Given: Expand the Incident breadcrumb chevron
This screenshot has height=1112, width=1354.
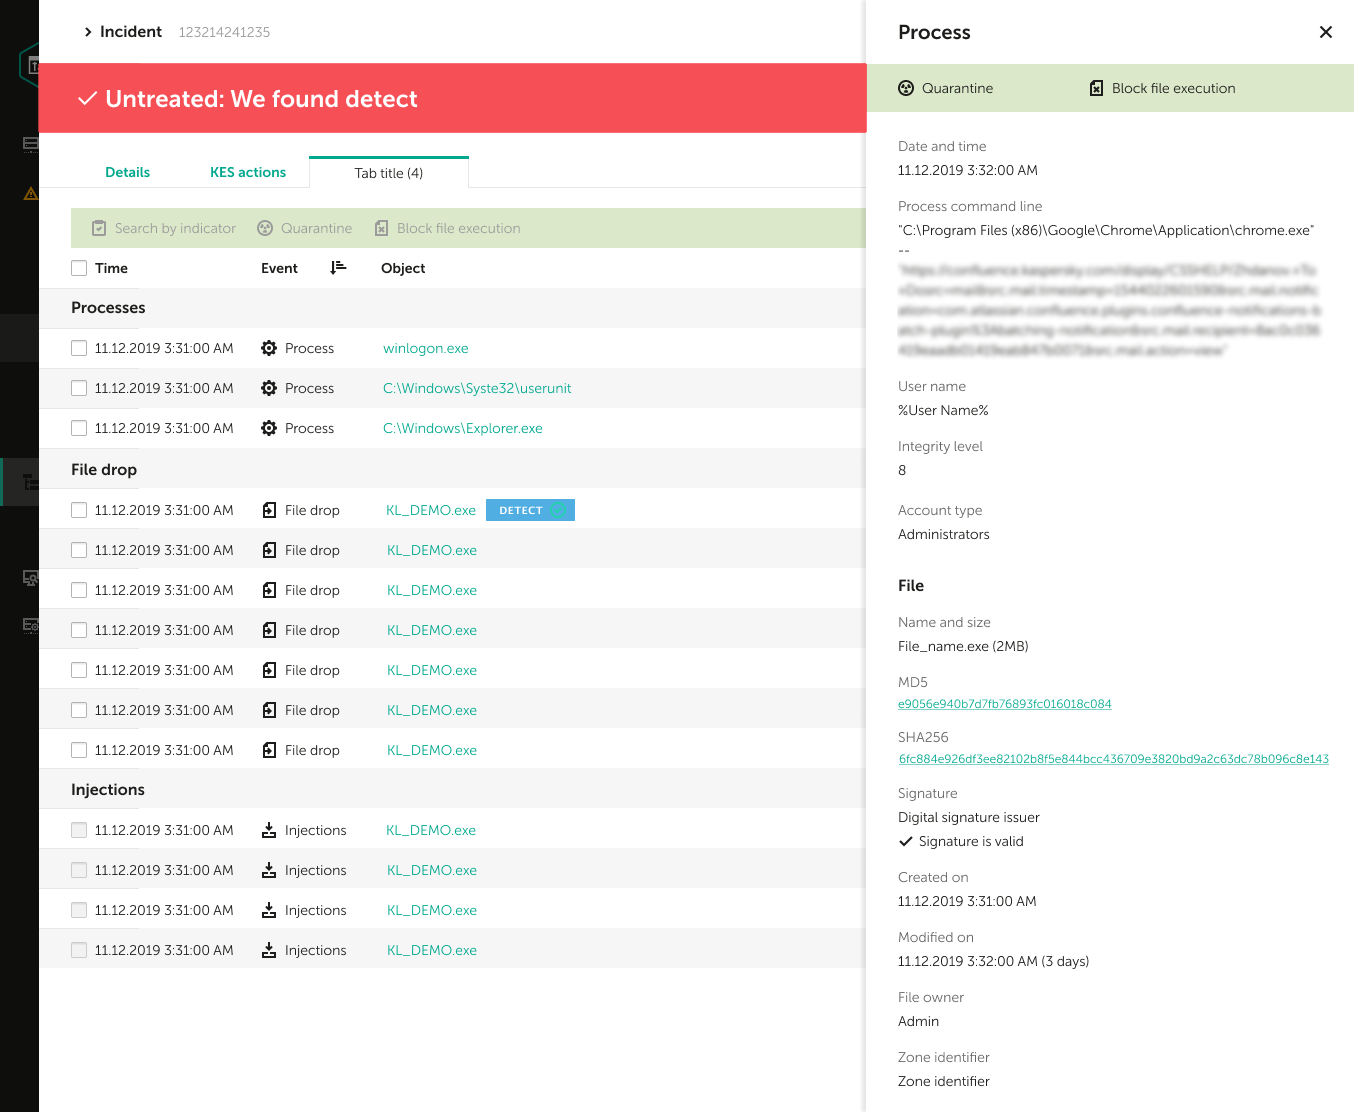Looking at the screenshot, I should coord(88,32).
